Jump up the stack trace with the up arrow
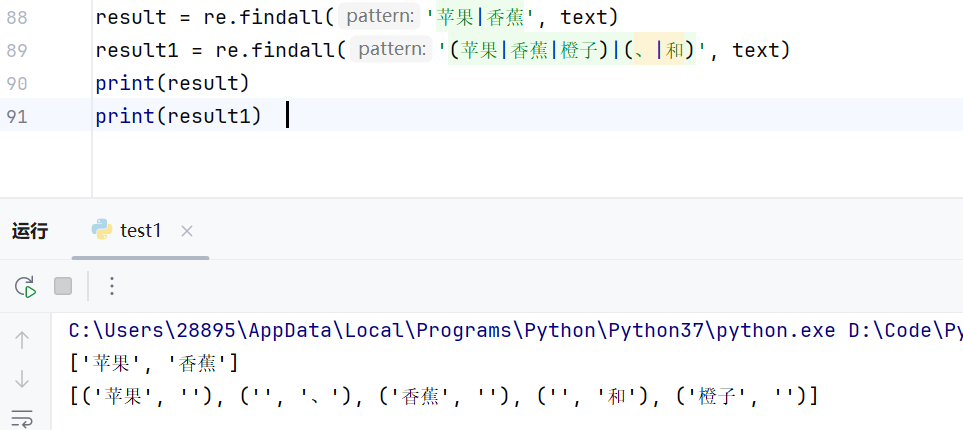The image size is (963, 430). [22, 340]
